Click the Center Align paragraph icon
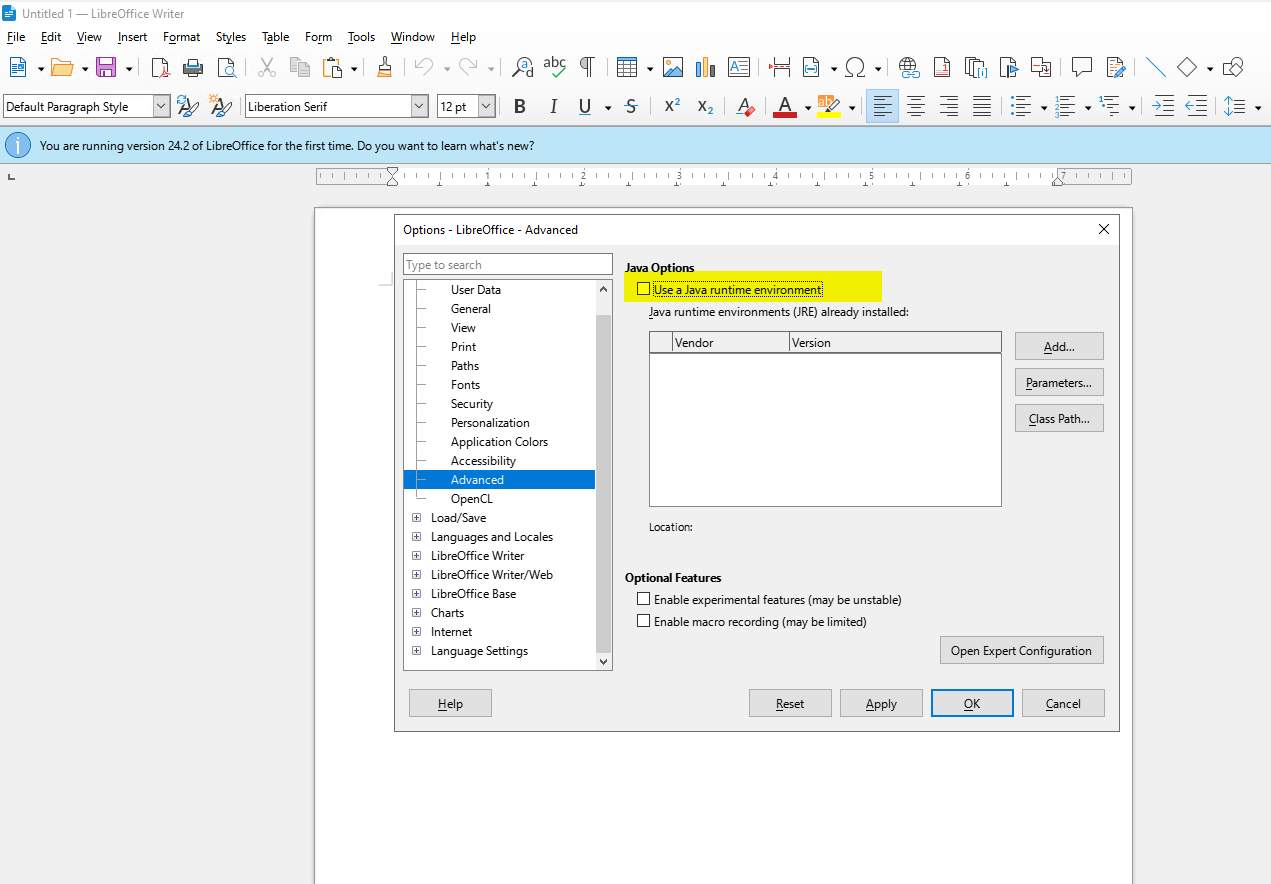The image size is (1271, 884). pyautogui.click(x=915, y=106)
